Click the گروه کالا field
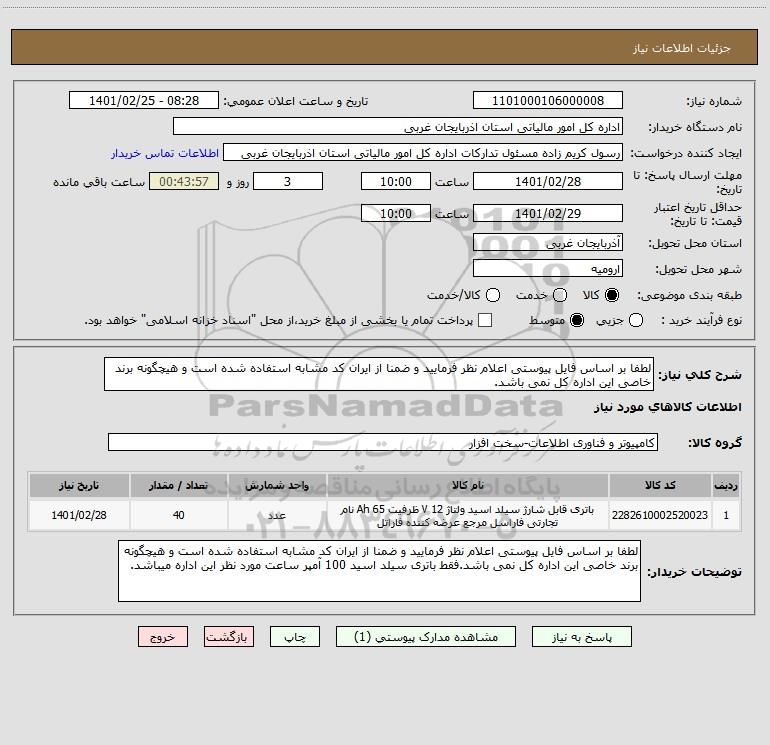Image resolution: width=770 pixels, height=745 pixels. tap(383, 442)
